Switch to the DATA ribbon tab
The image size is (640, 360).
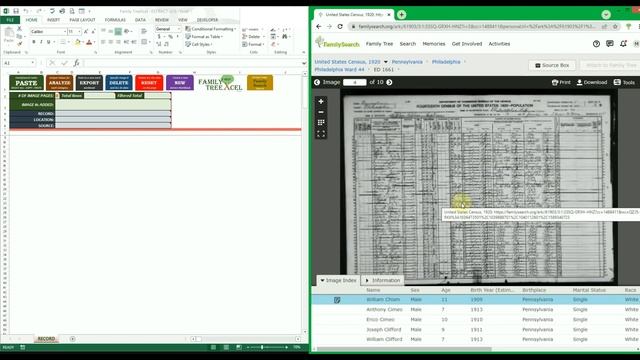click(x=140, y=20)
